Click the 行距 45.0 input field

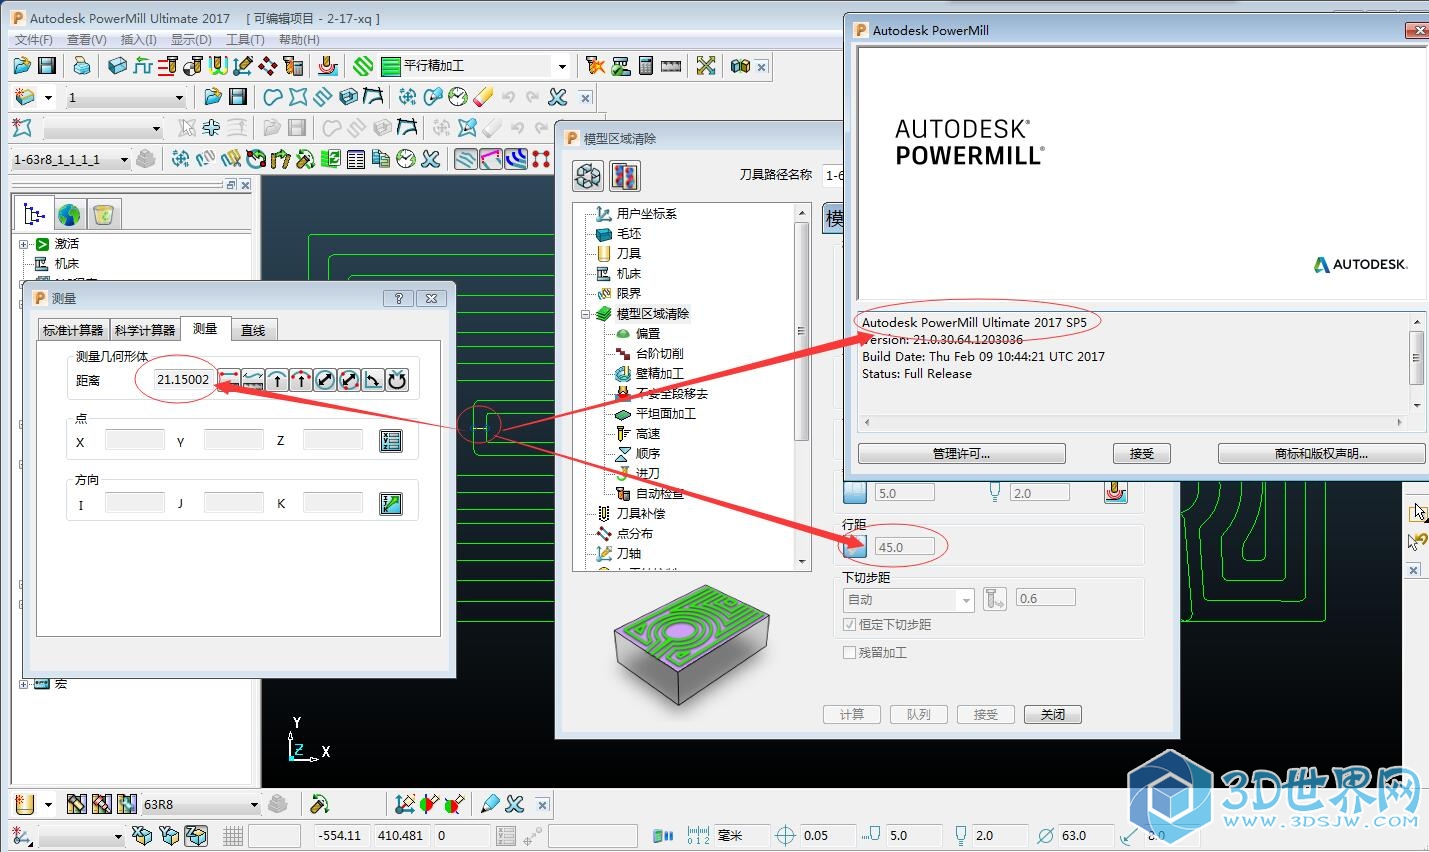coord(905,547)
